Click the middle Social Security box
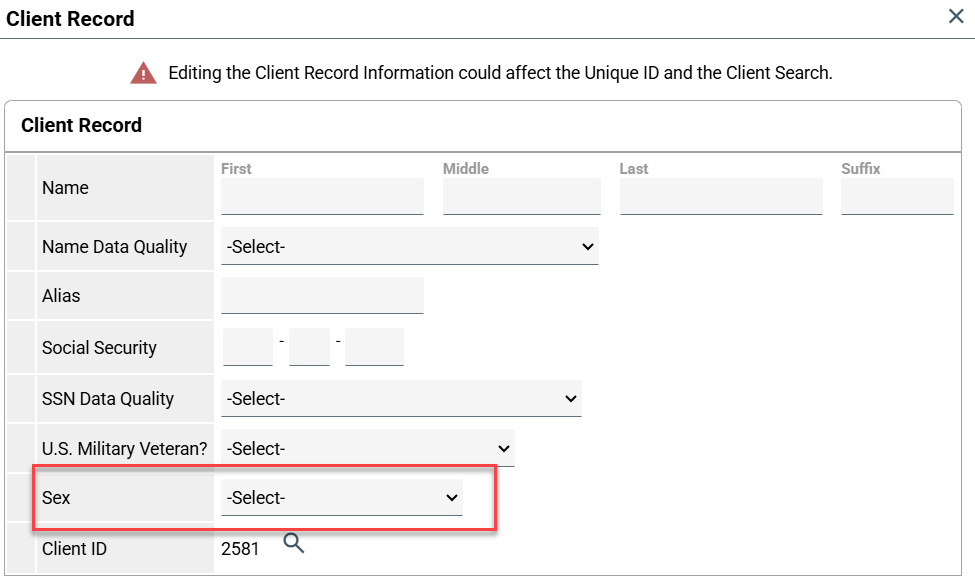 click(x=310, y=347)
